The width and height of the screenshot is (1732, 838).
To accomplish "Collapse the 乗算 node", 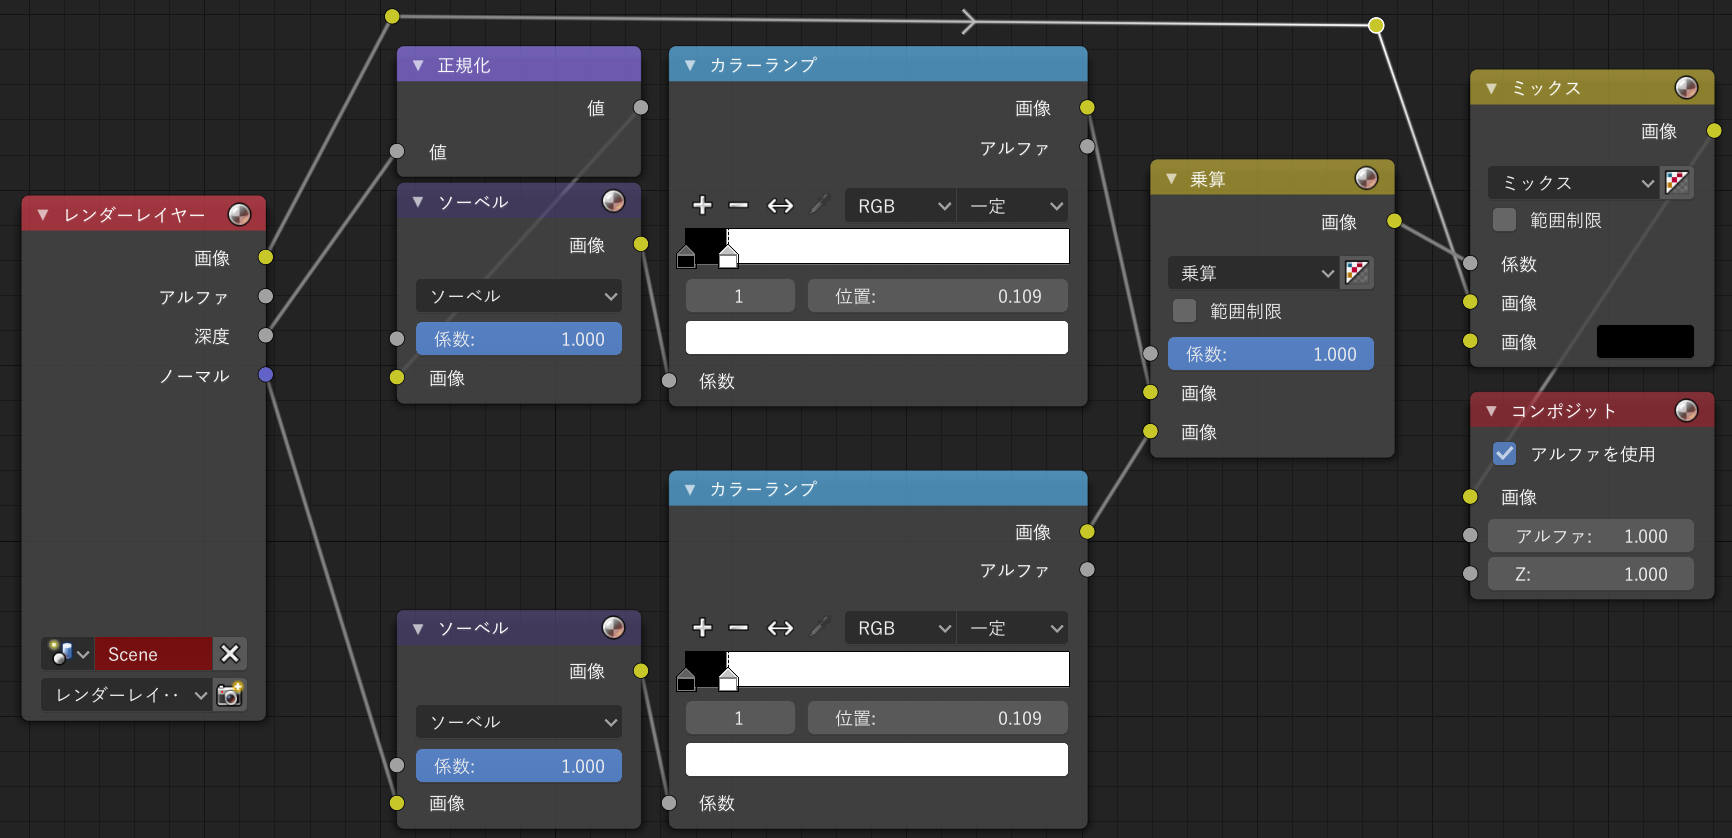I will click(1171, 179).
